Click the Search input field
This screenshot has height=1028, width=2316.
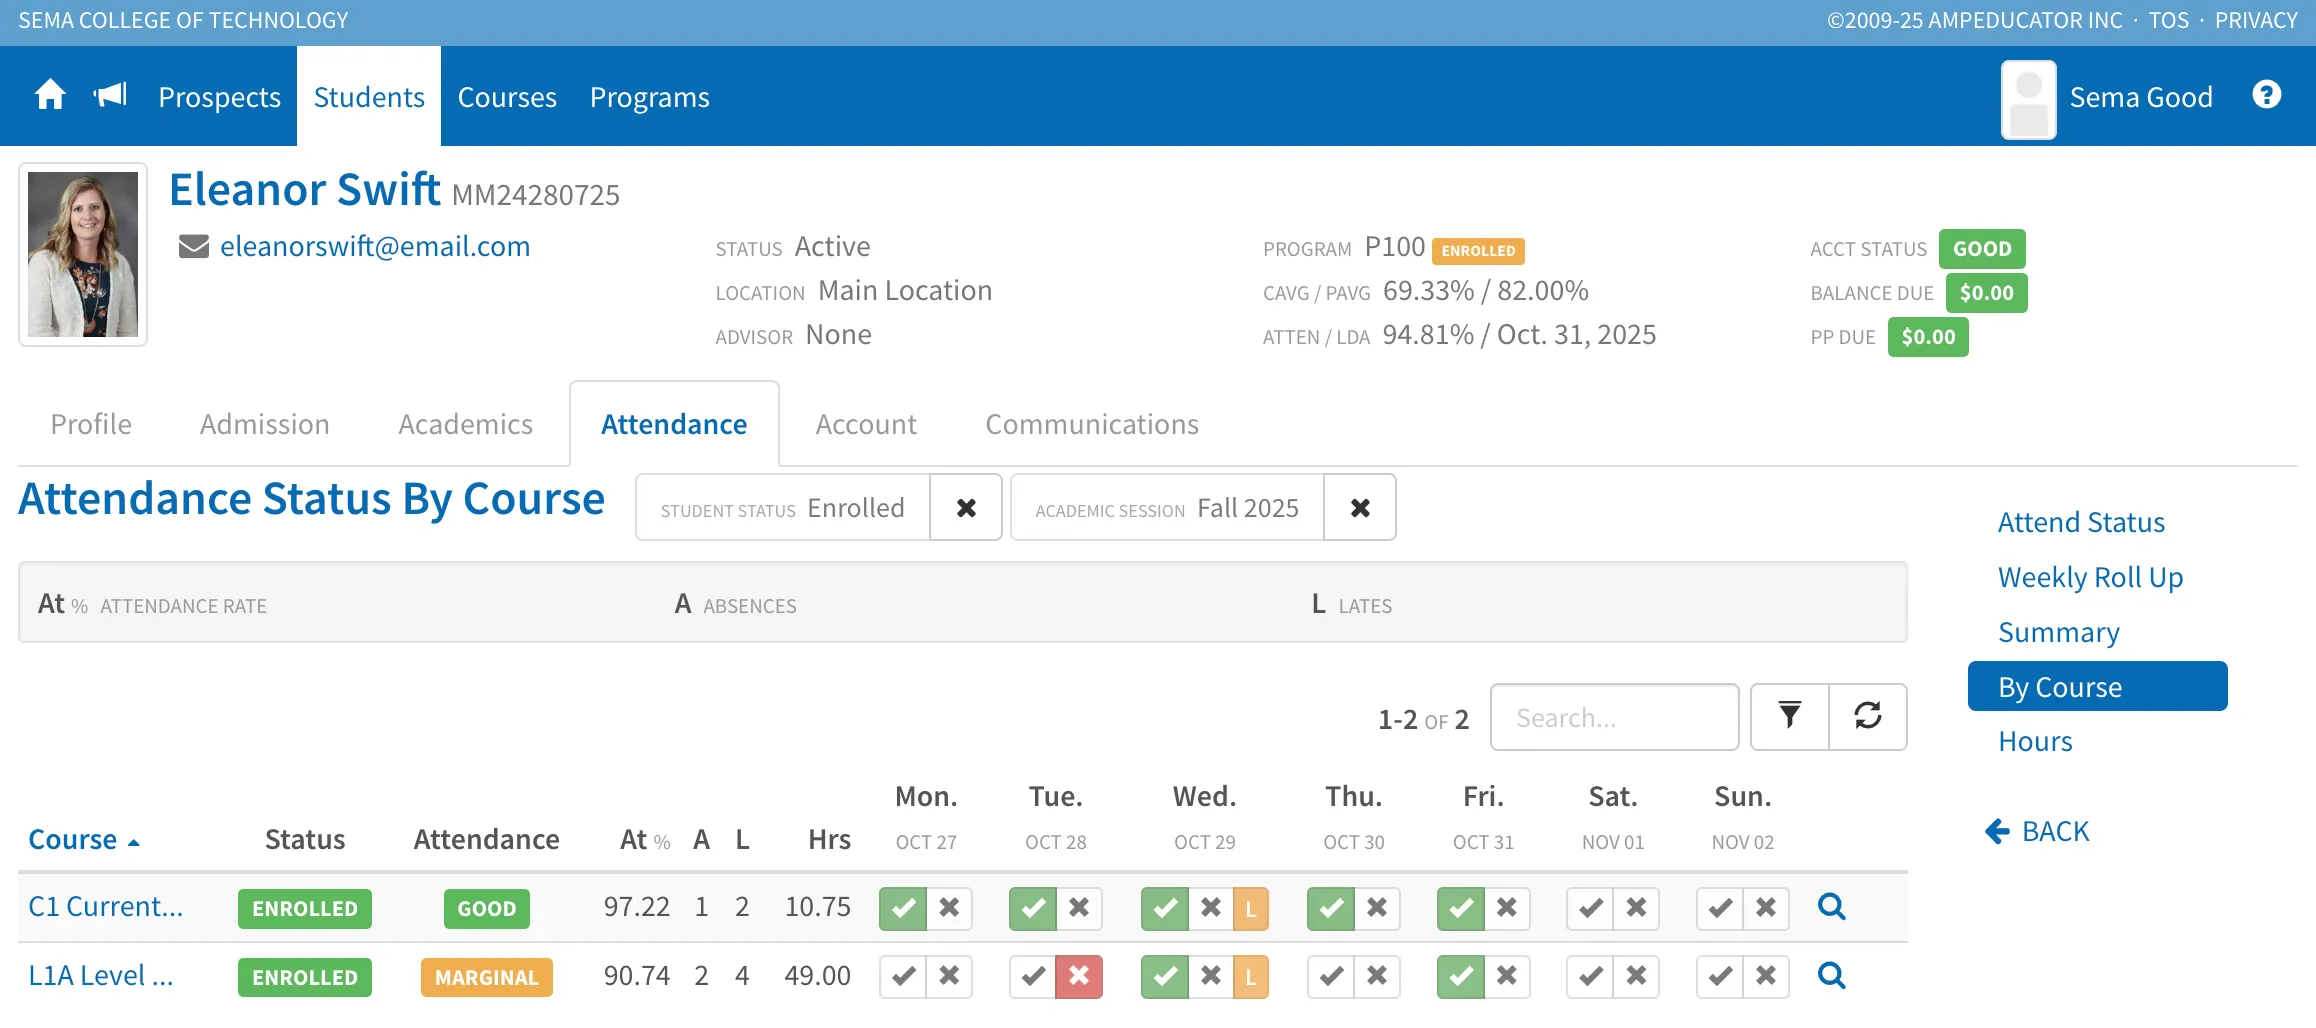1614,717
